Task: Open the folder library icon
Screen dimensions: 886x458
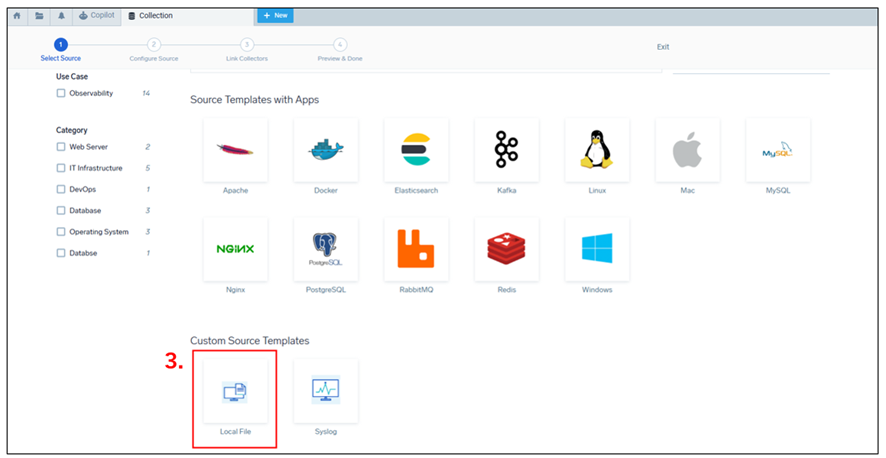Action: pyautogui.click(x=39, y=16)
